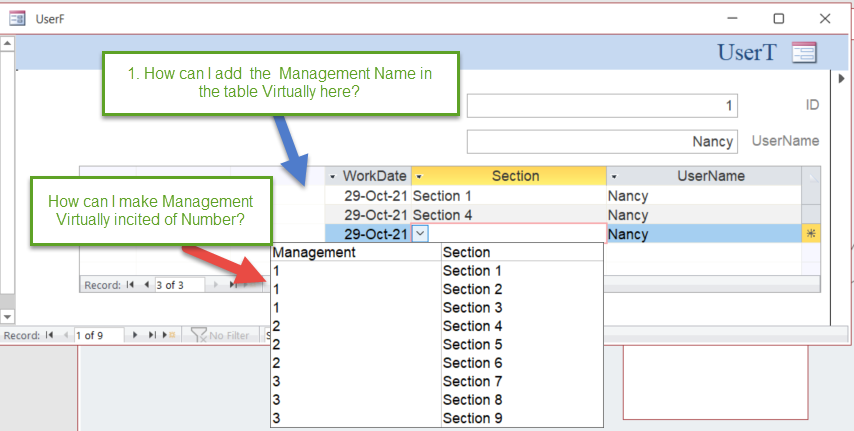The width and height of the screenshot is (854, 431).
Task: Choose Section 5 from the dropdown list
Action: pos(437,345)
